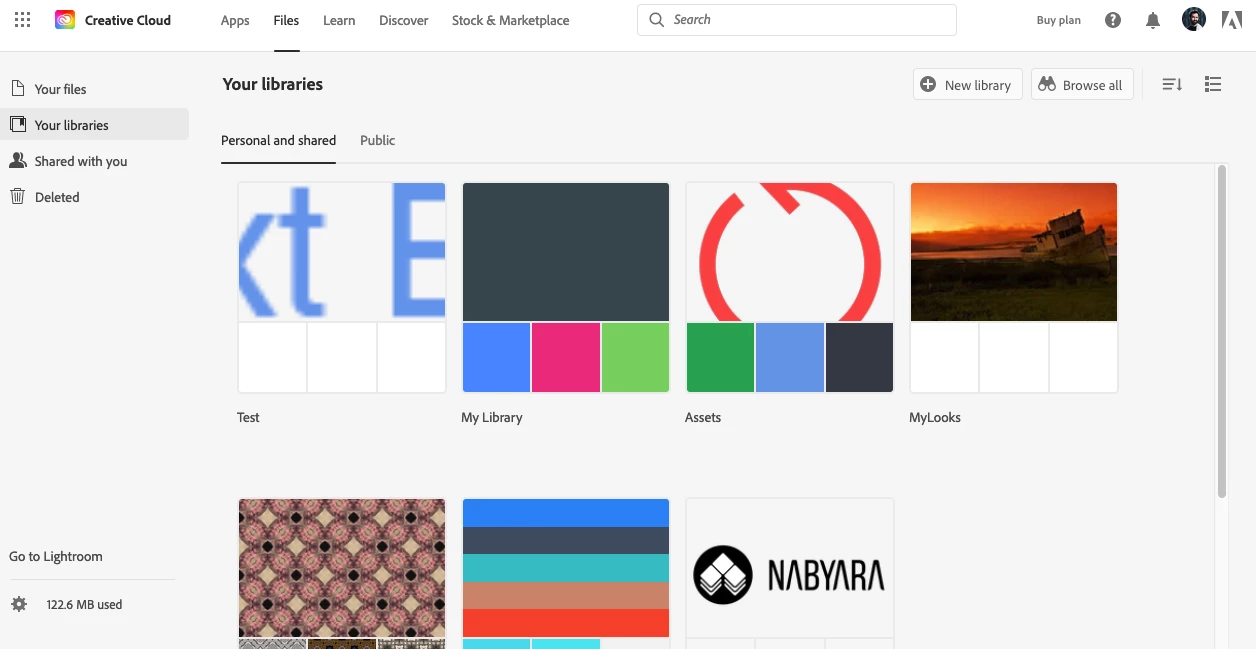Open the color stripes library thumbnail
1256x649 pixels.
point(566,568)
